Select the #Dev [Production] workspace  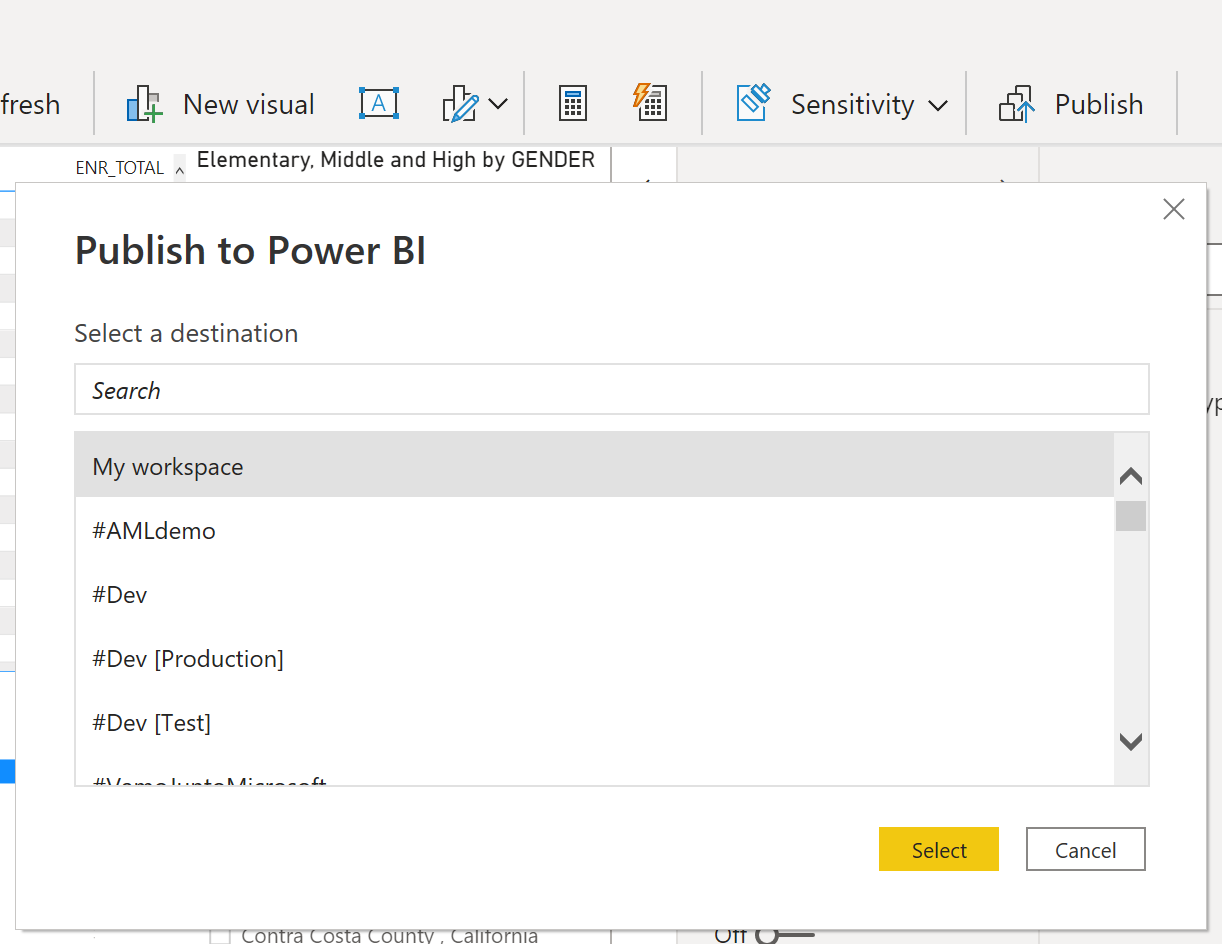point(594,658)
